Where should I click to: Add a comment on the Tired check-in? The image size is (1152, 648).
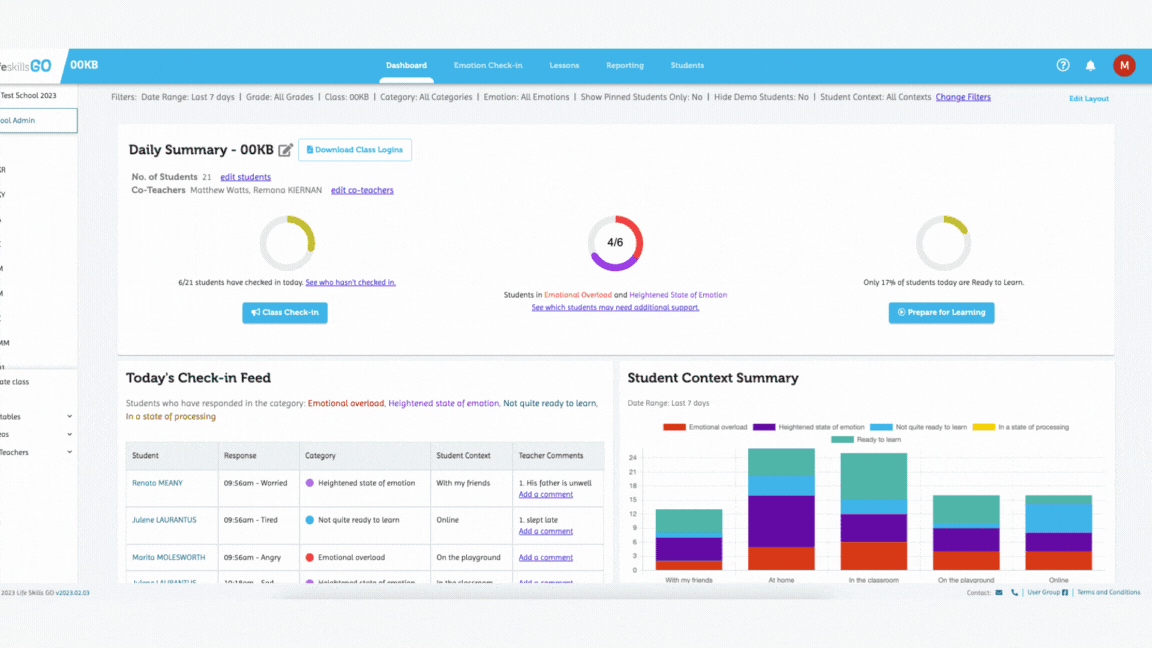545,531
